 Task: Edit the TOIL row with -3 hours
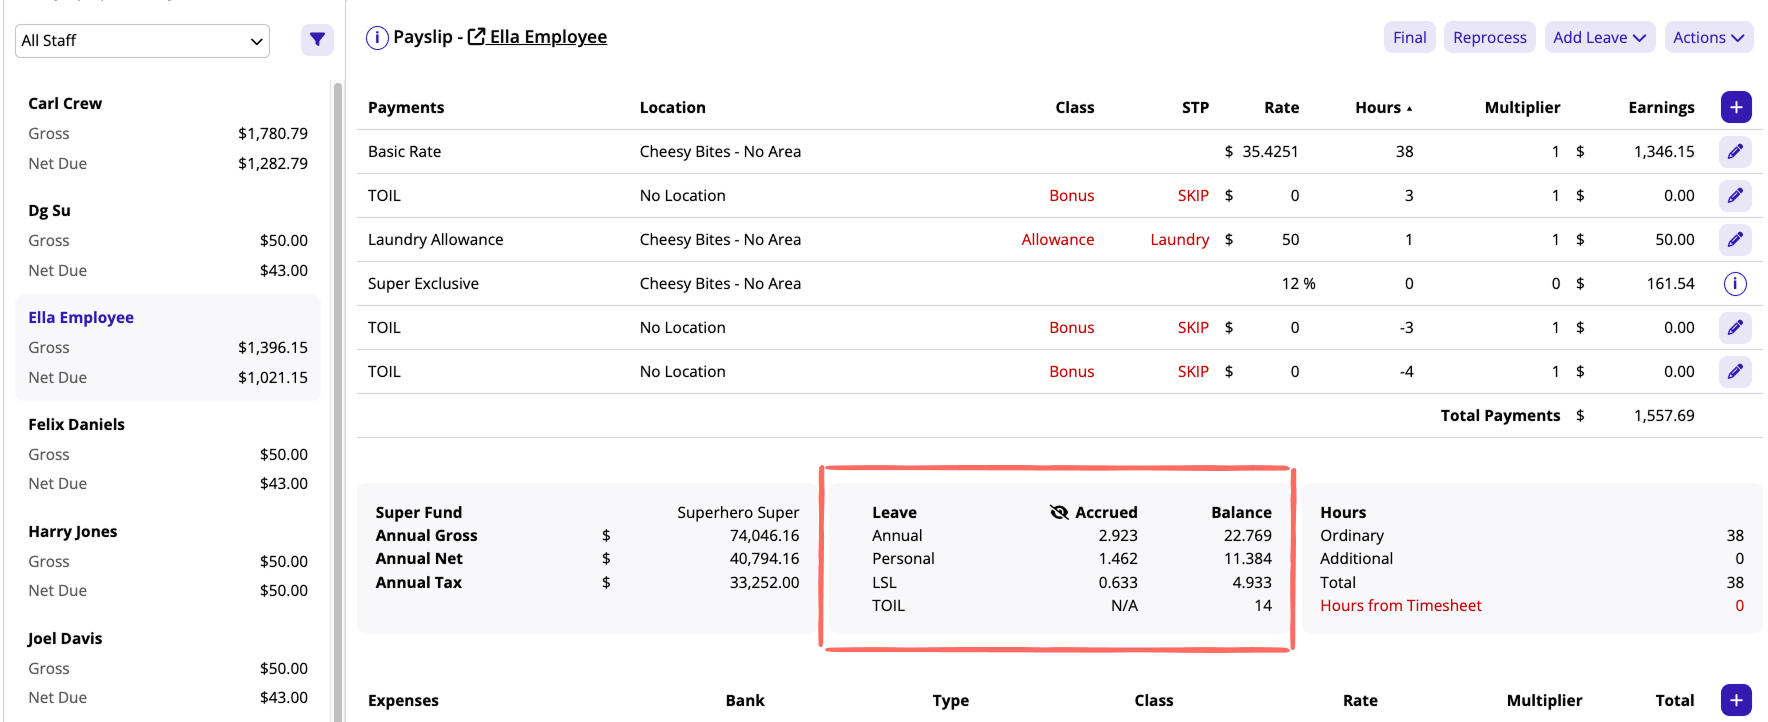pyautogui.click(x=1735, y=327)
